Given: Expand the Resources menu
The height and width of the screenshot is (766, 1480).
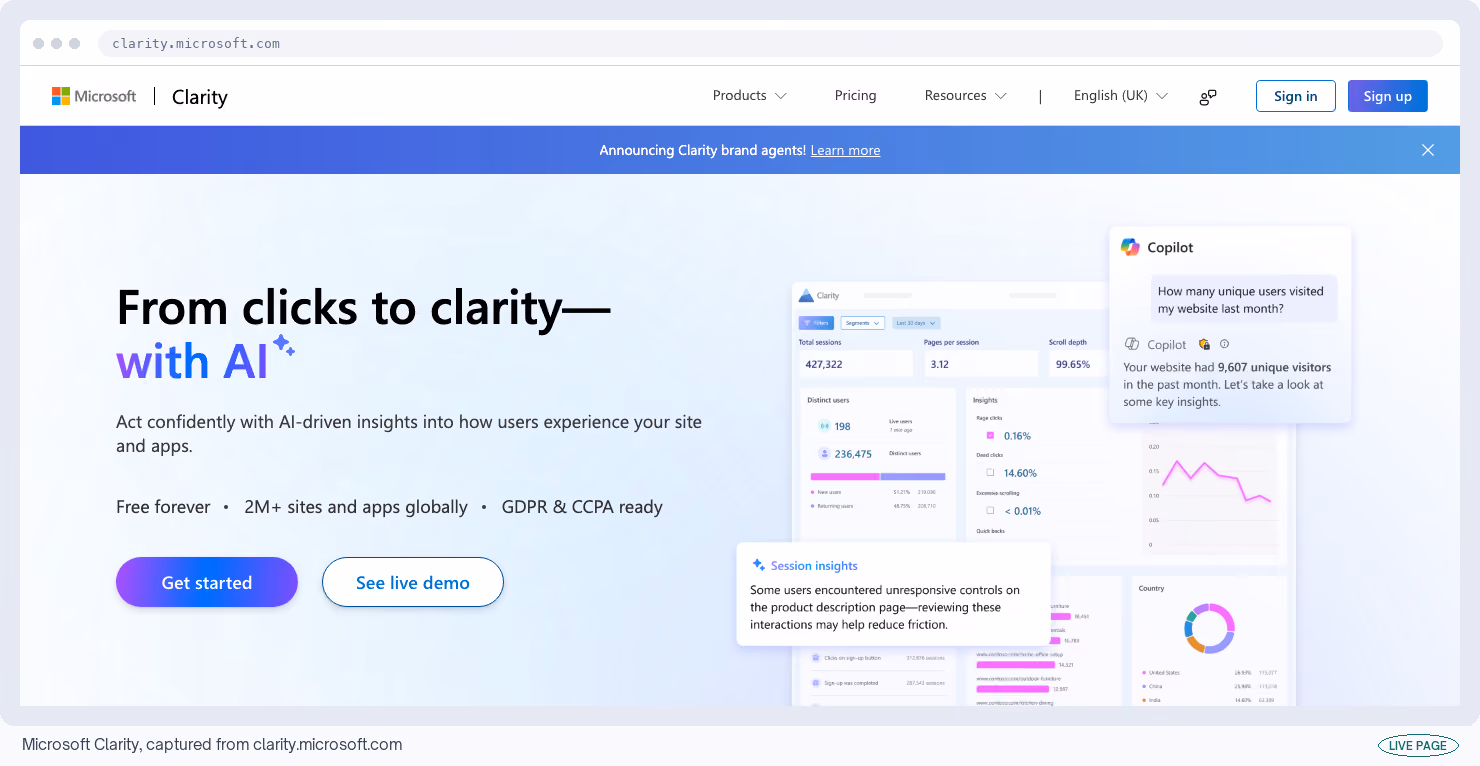Looking at the screenshot, I should click(965, 96).
